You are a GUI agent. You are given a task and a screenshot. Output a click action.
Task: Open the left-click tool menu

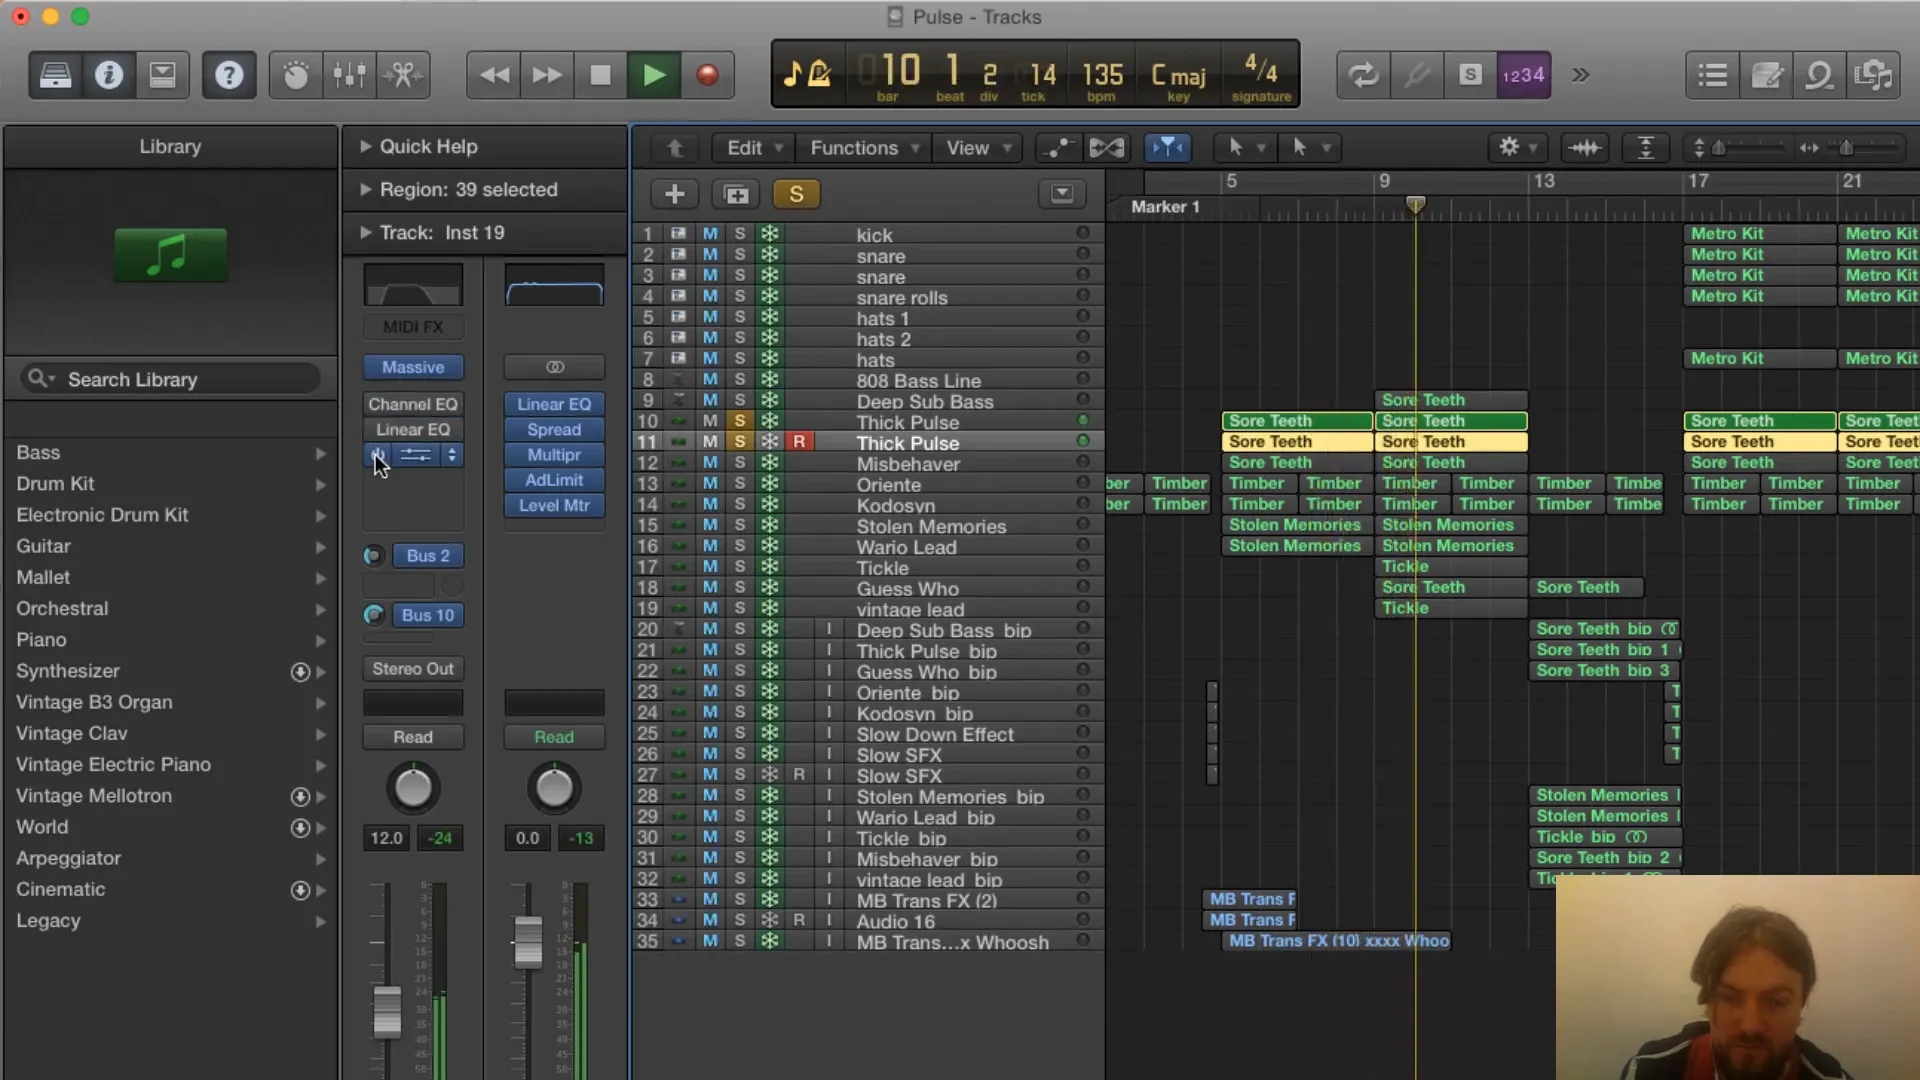1245,148
